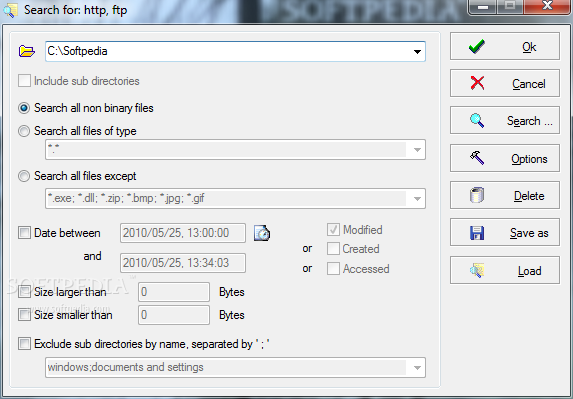
Task: Click the hammer icon on Options
Action: (x=477, y=158)
